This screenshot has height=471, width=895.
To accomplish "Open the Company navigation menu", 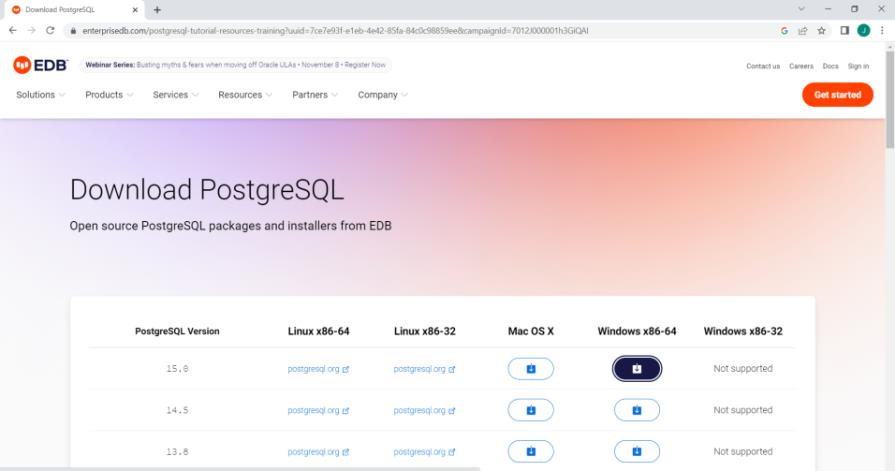I will coord(382,95).
